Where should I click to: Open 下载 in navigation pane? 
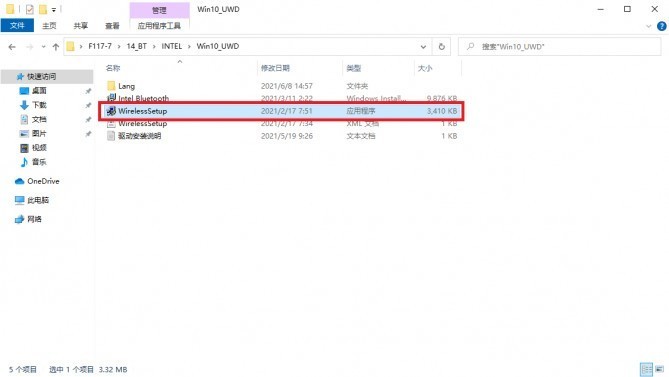click(39, 105)
